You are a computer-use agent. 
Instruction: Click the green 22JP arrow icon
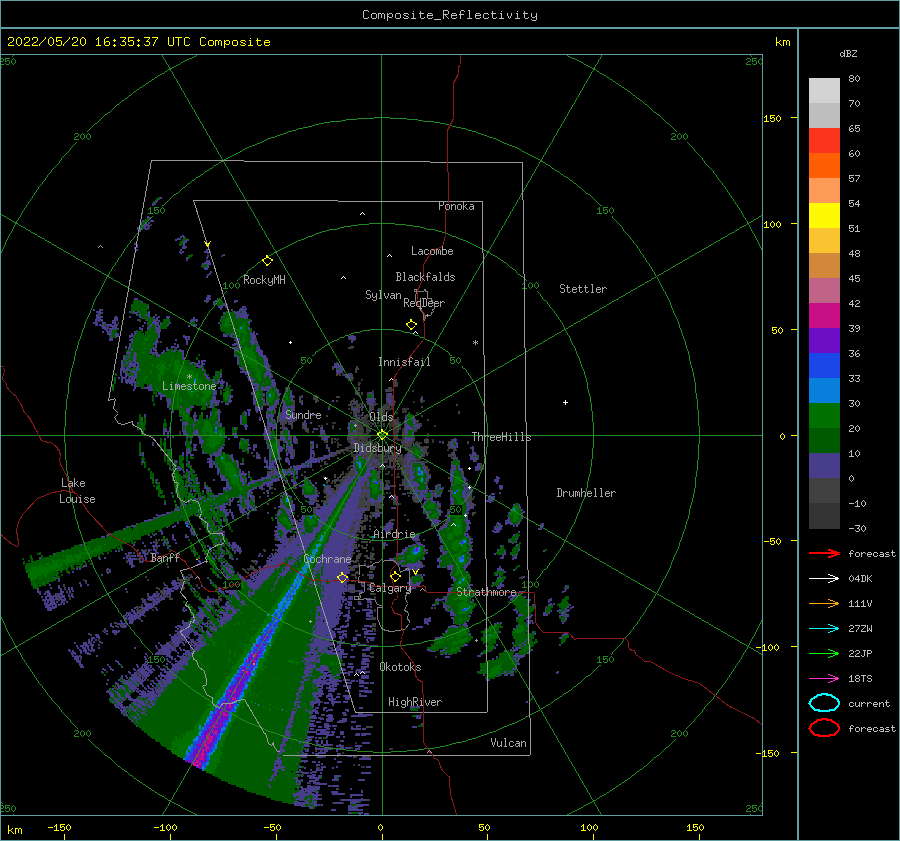point(824,653)
